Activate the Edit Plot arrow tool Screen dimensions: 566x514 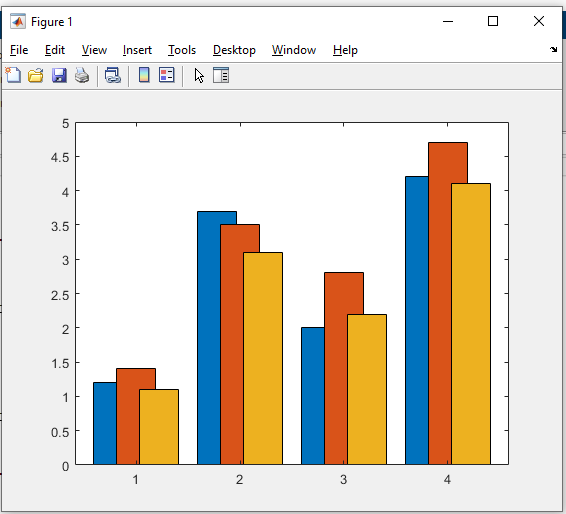click(199, 76)
